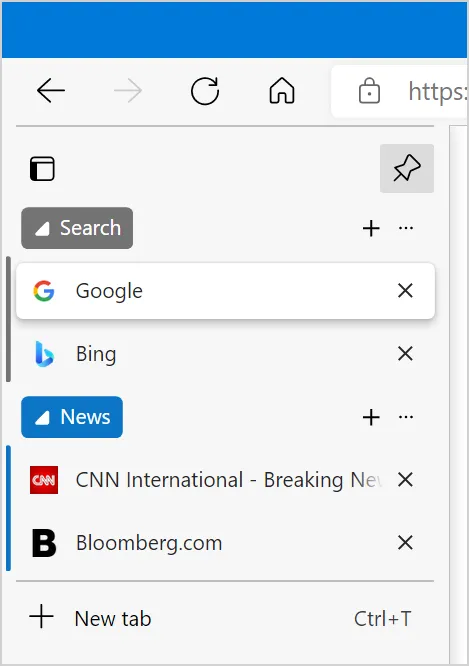Close the Bing tab
The width and height of the screenshot is (469, 666).
(x=405, y=353)
